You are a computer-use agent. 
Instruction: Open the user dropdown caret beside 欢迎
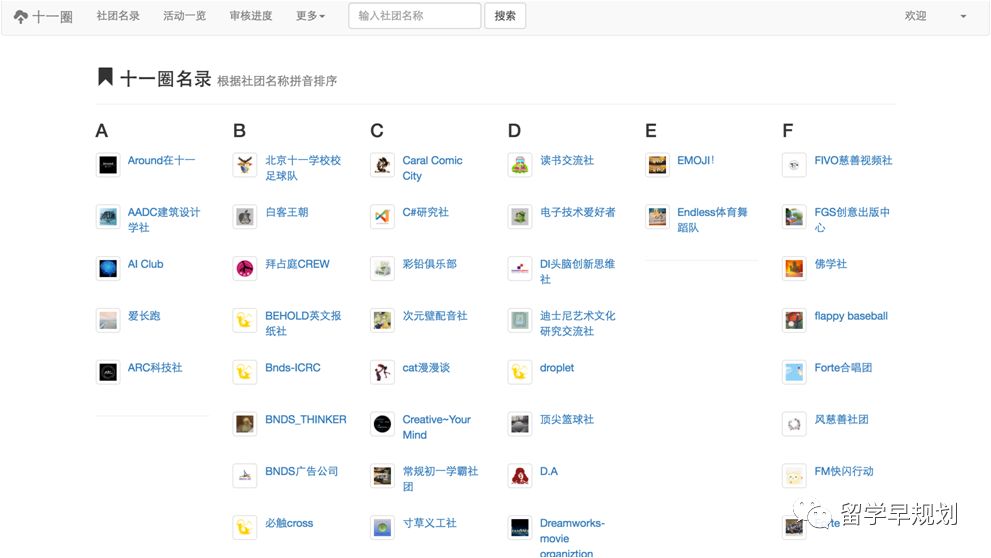(x=963, y=16)
